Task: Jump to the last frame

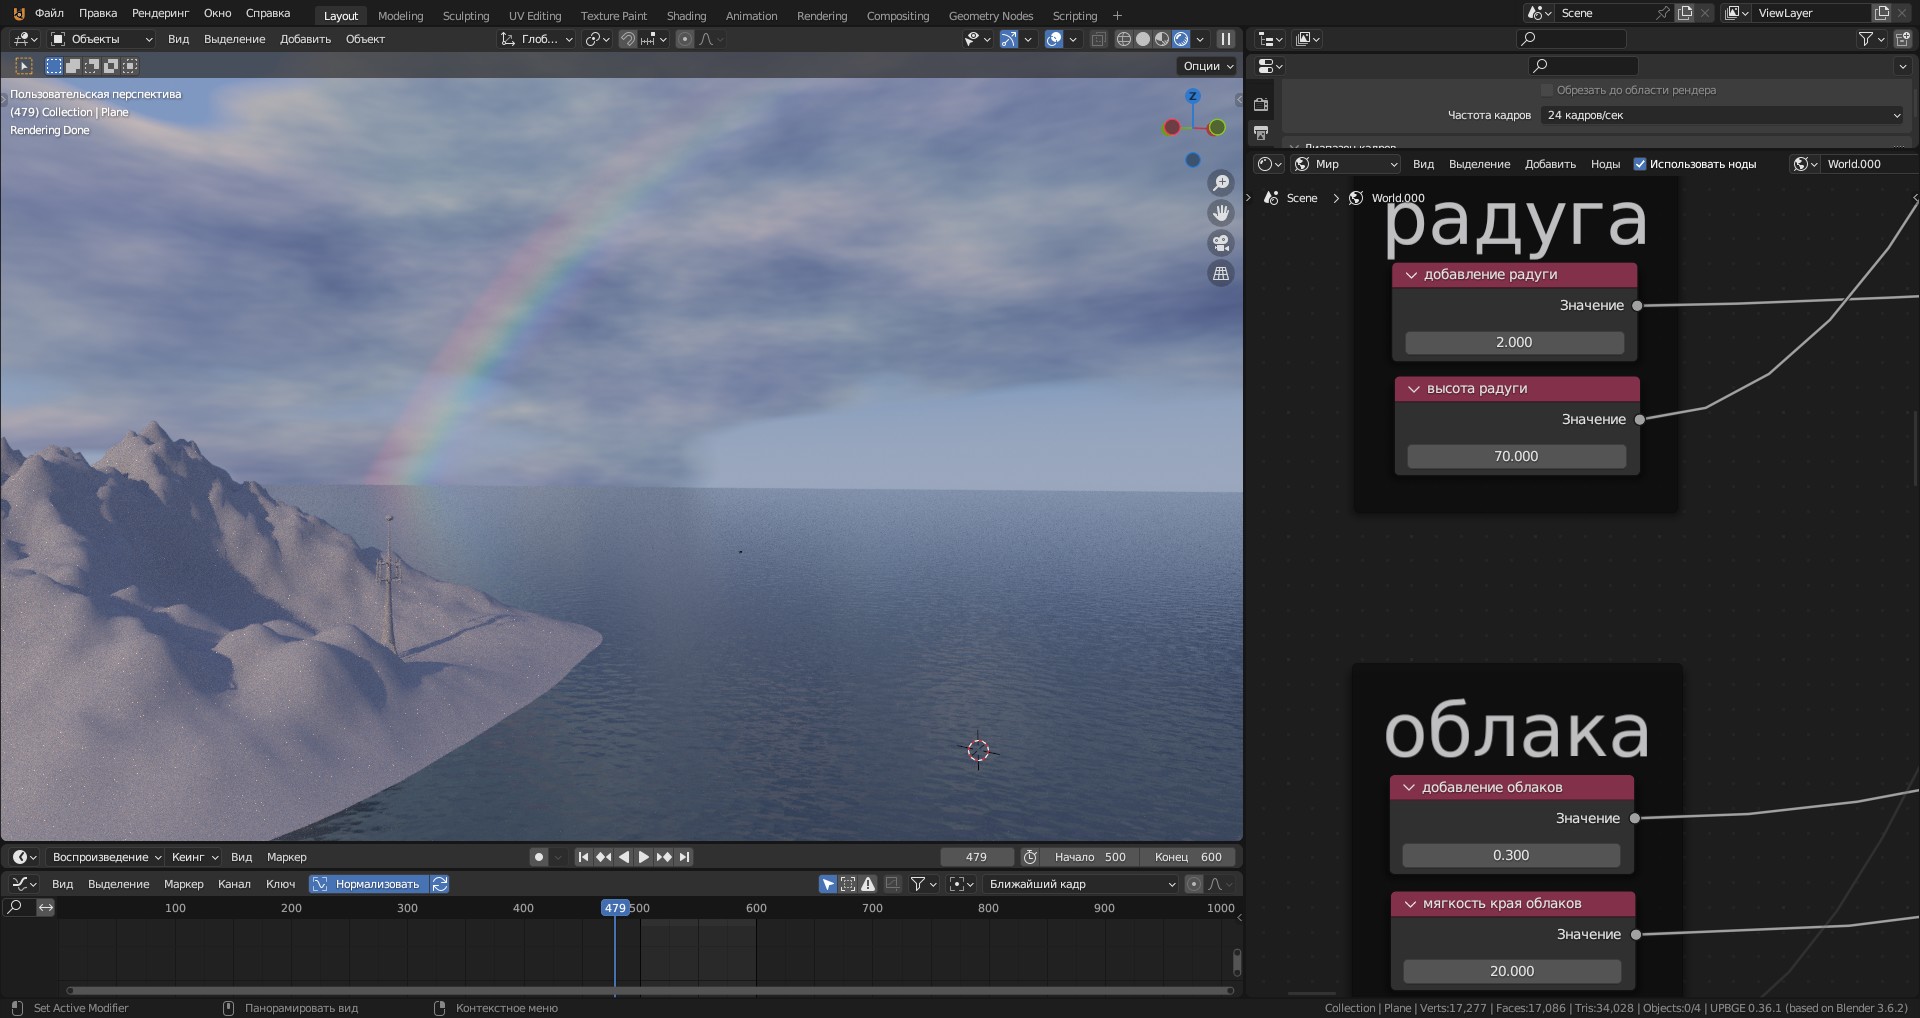Action: pos(684,857)
